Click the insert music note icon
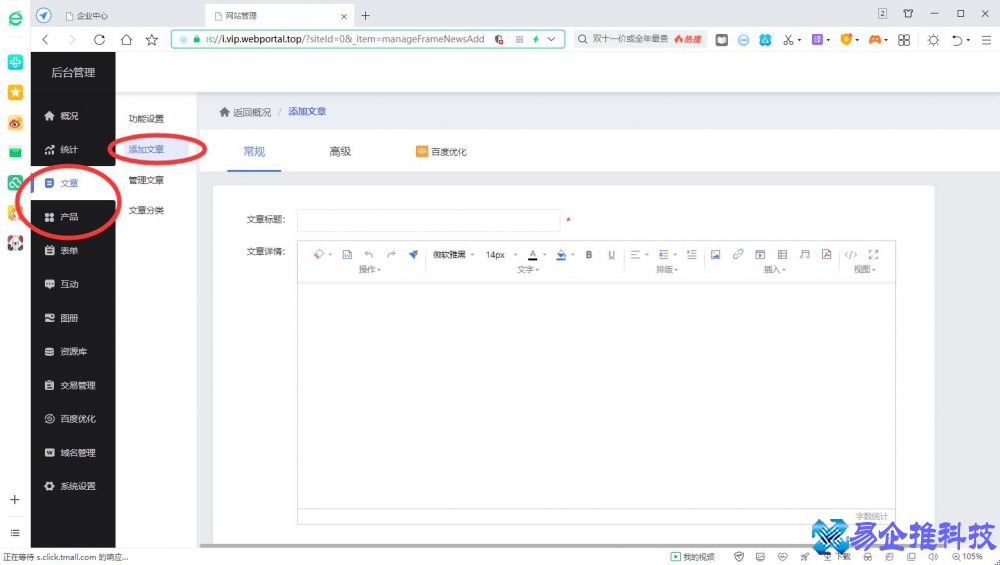Screen dimensions: 1000x565 pyautogui.click(x=805, y=254)
